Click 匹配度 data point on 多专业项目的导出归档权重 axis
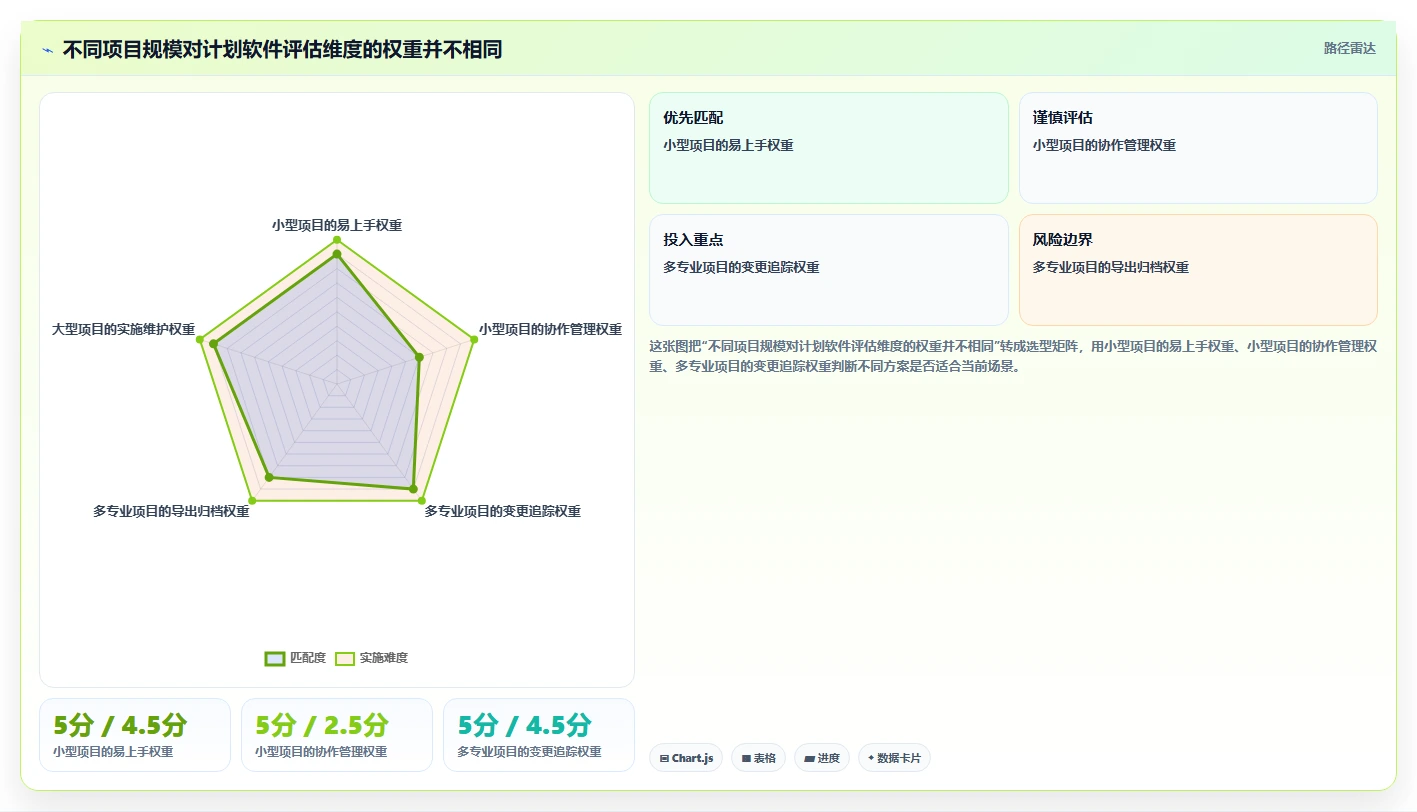The height and width of the screenshot is (812, 1417). (268, 478)
